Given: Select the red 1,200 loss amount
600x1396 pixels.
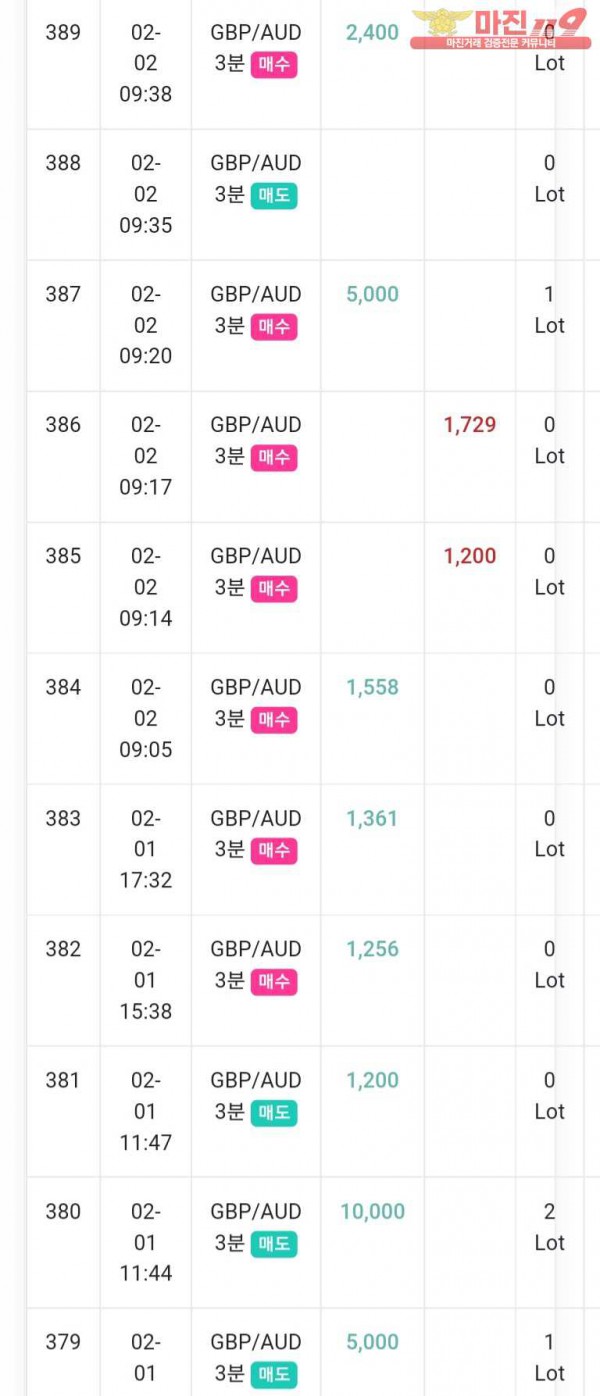Looking at the screenshot, I should (x=469, y=556).
